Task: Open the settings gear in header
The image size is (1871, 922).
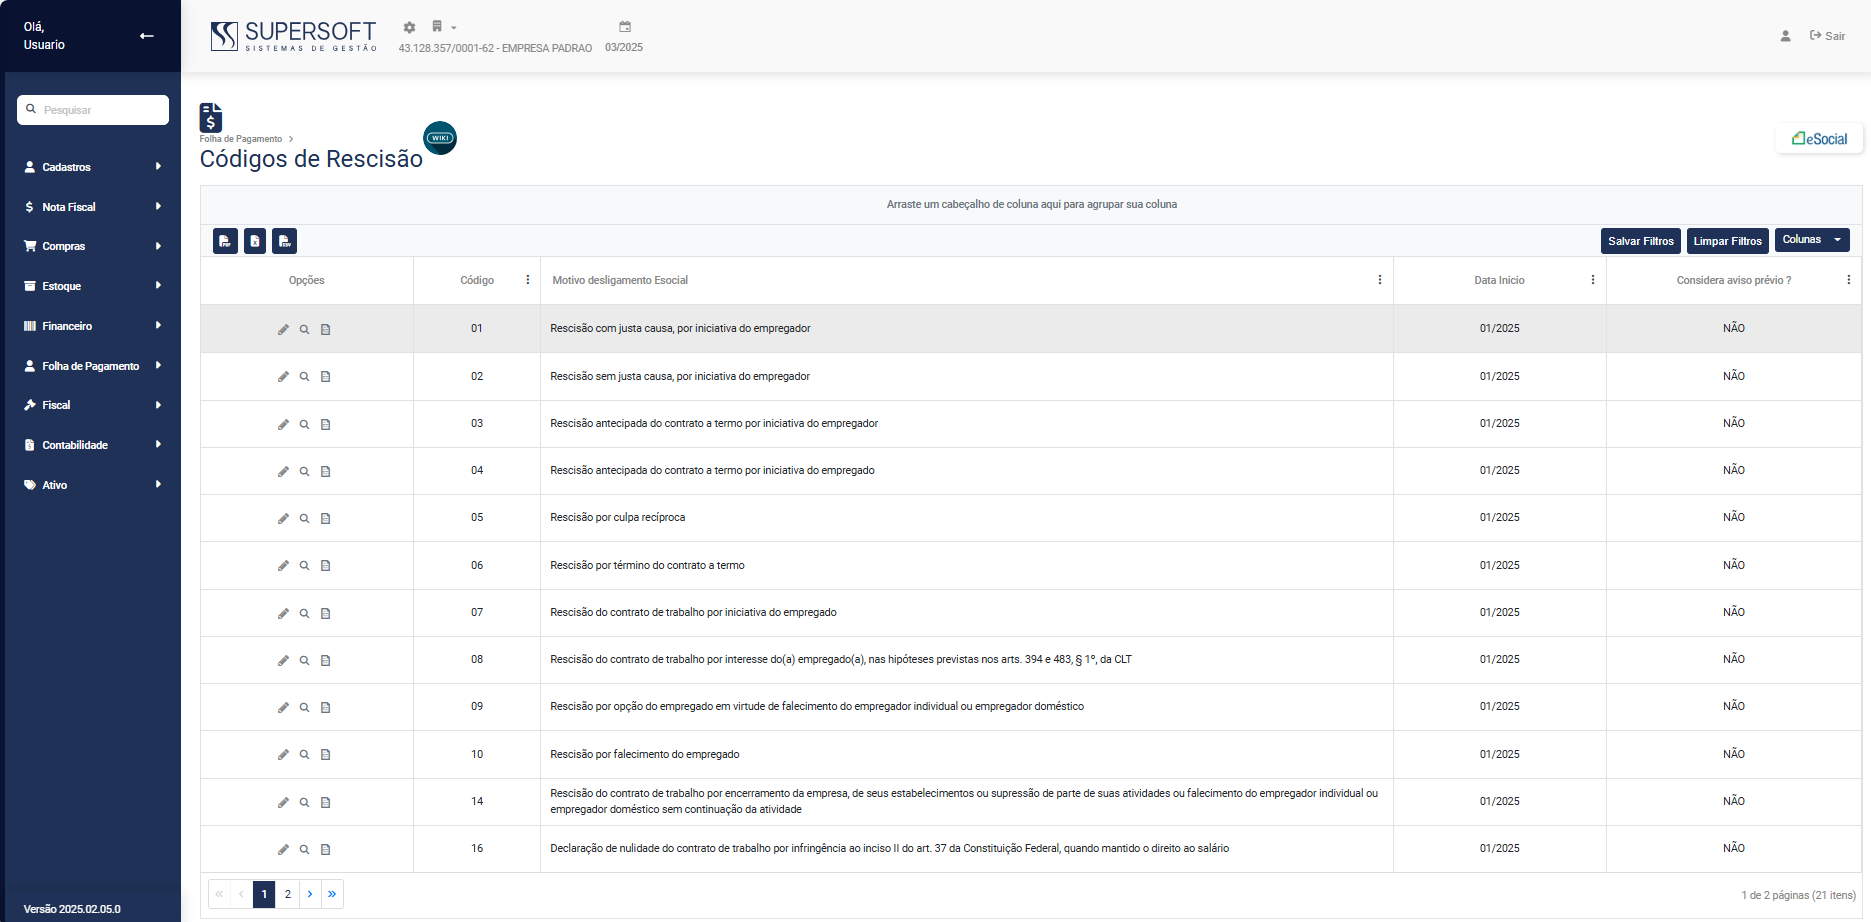Action: (x=409, y=28)
